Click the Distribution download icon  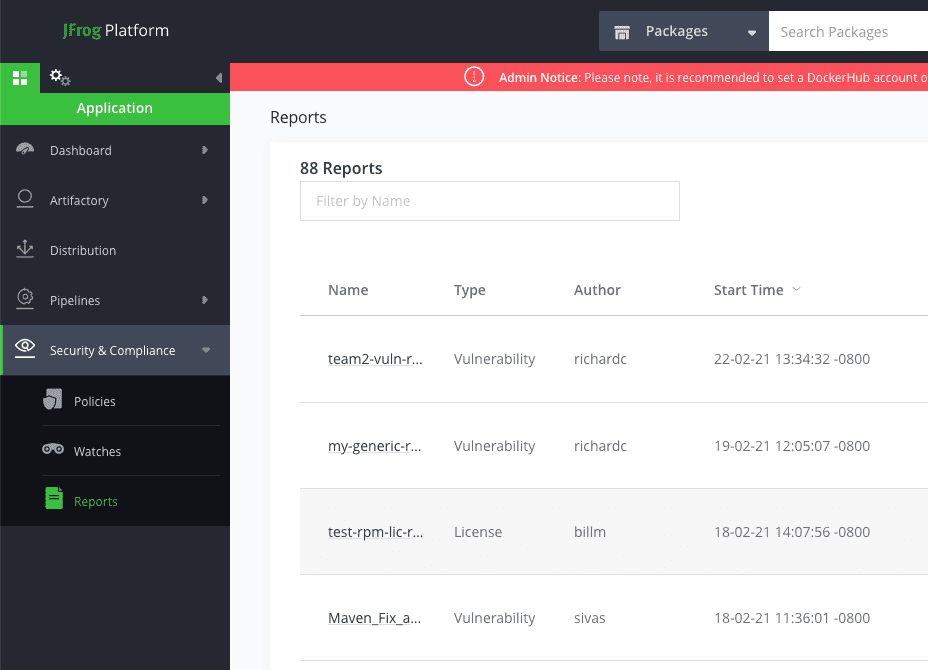tap(24, 249)
